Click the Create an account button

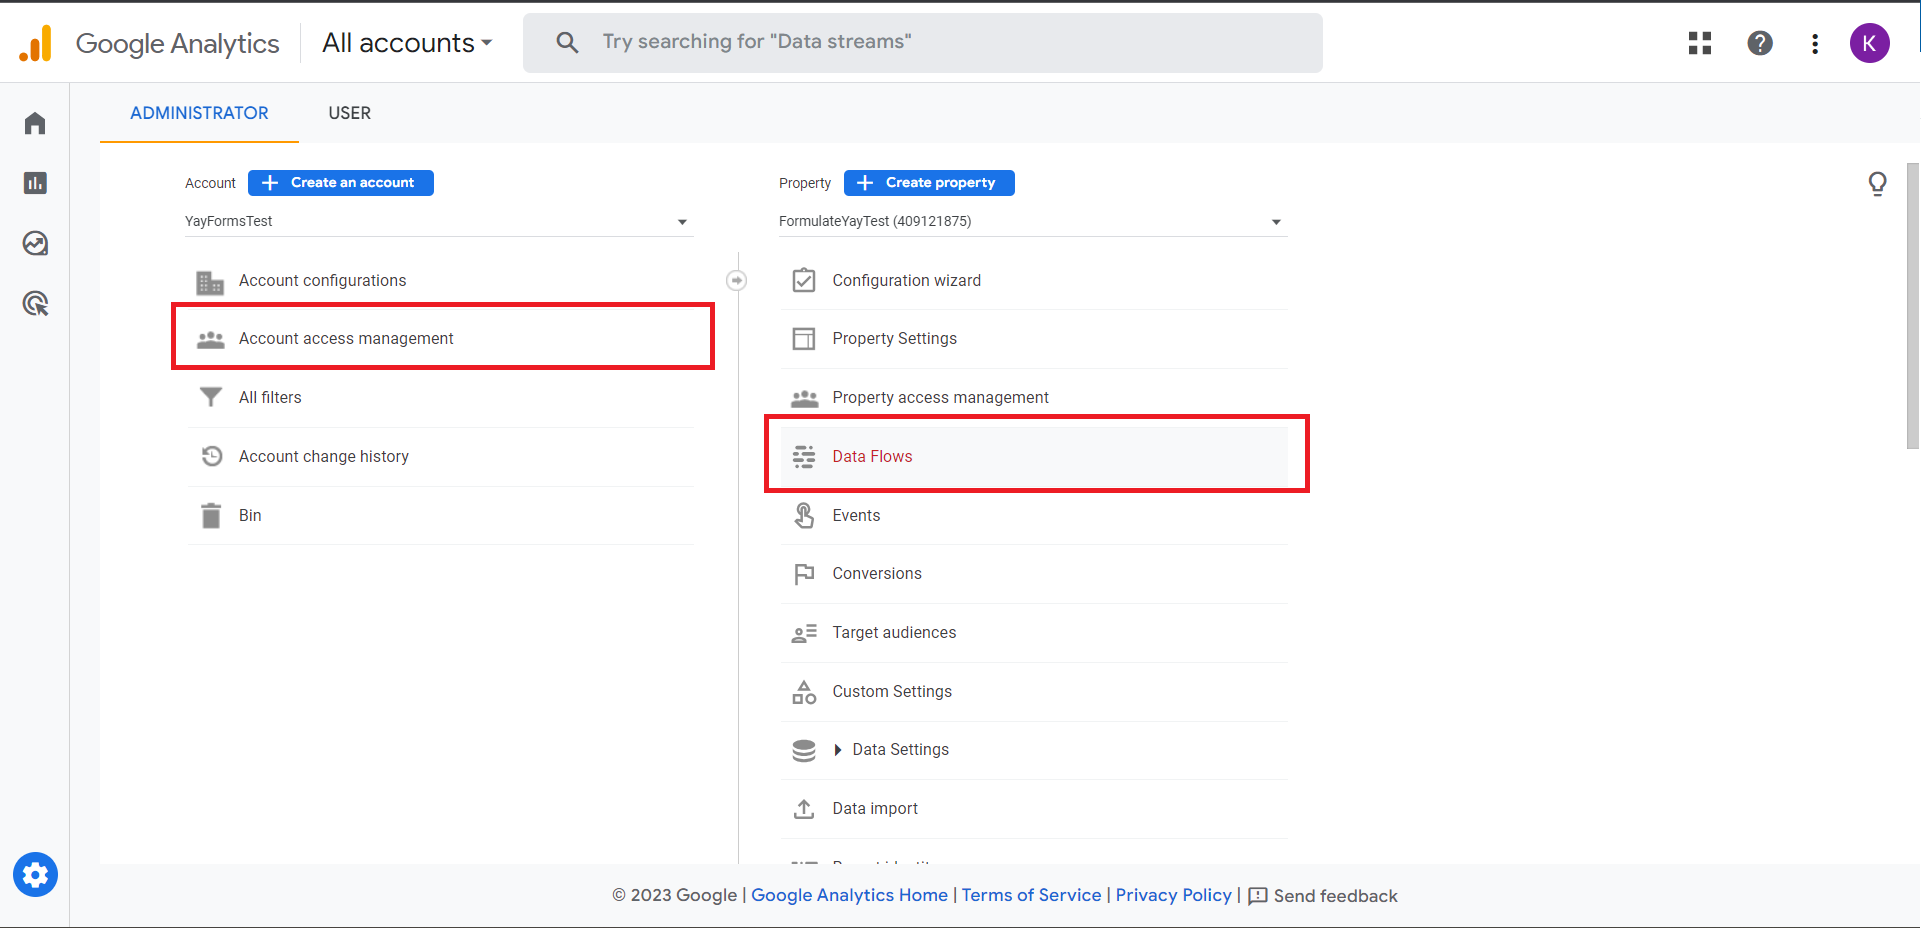340,182
